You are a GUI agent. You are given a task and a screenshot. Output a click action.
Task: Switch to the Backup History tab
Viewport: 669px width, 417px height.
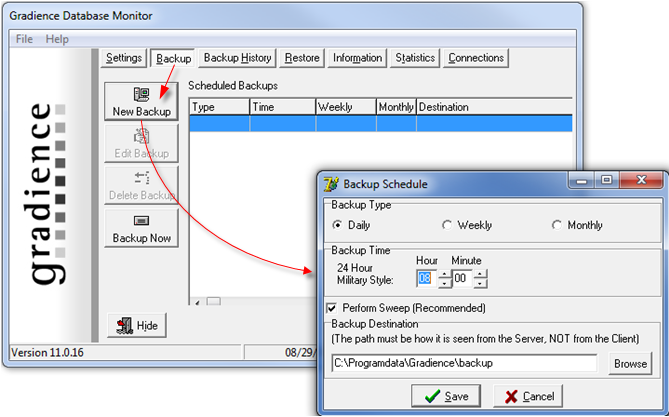coord(237,58)
